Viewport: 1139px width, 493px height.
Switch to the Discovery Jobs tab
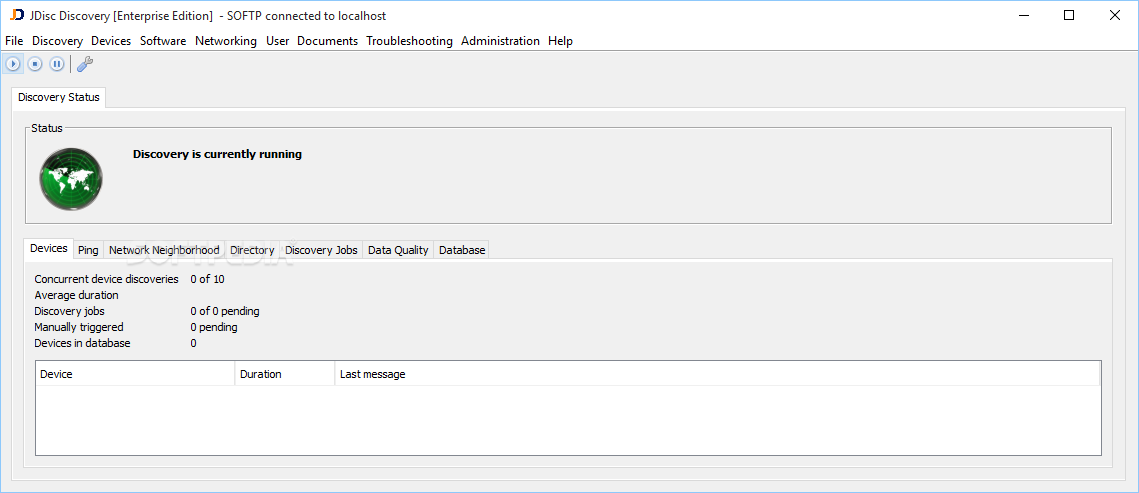pos(321,250)
